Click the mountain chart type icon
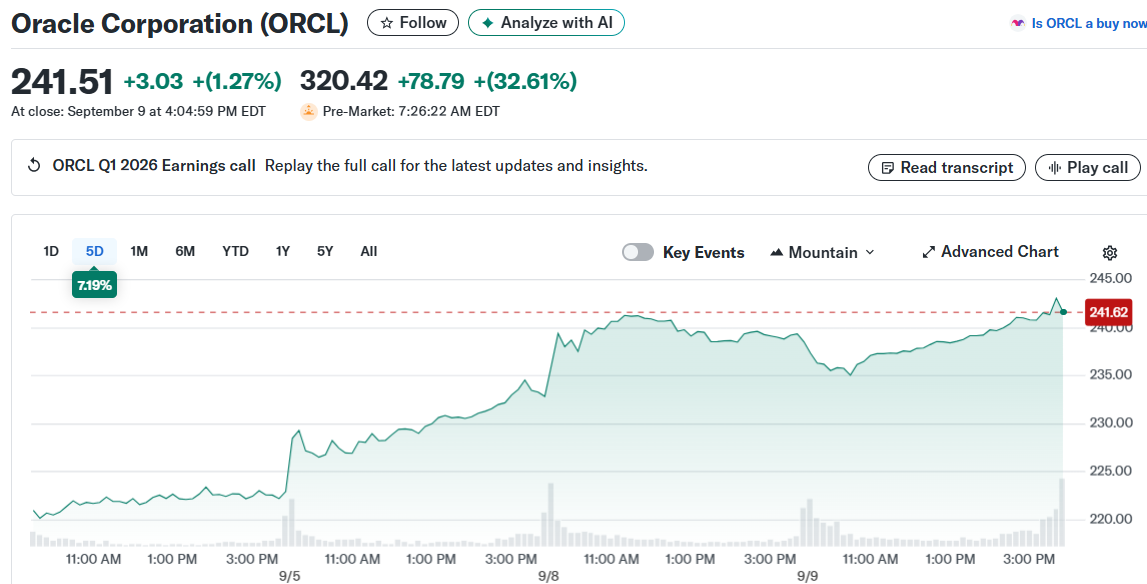1147x584 pixels. click(777, 252)
